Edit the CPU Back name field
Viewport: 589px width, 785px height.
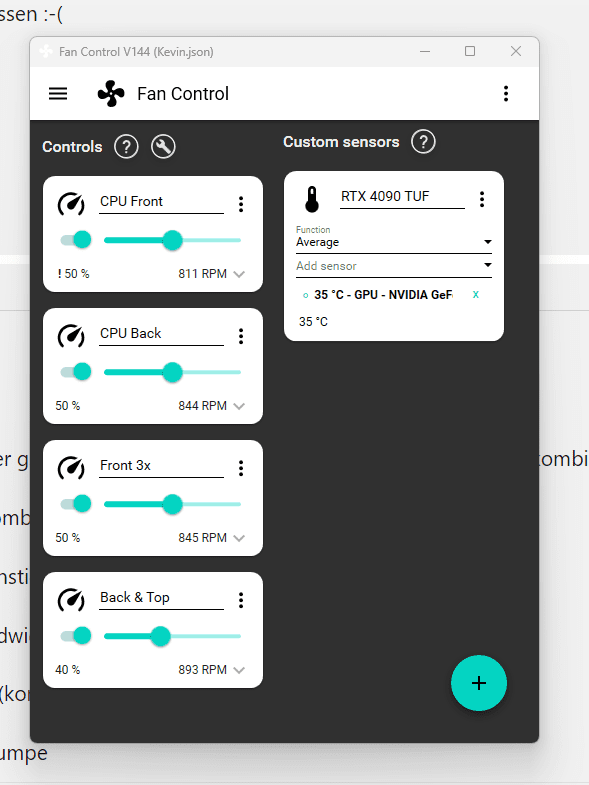point(161,334)
